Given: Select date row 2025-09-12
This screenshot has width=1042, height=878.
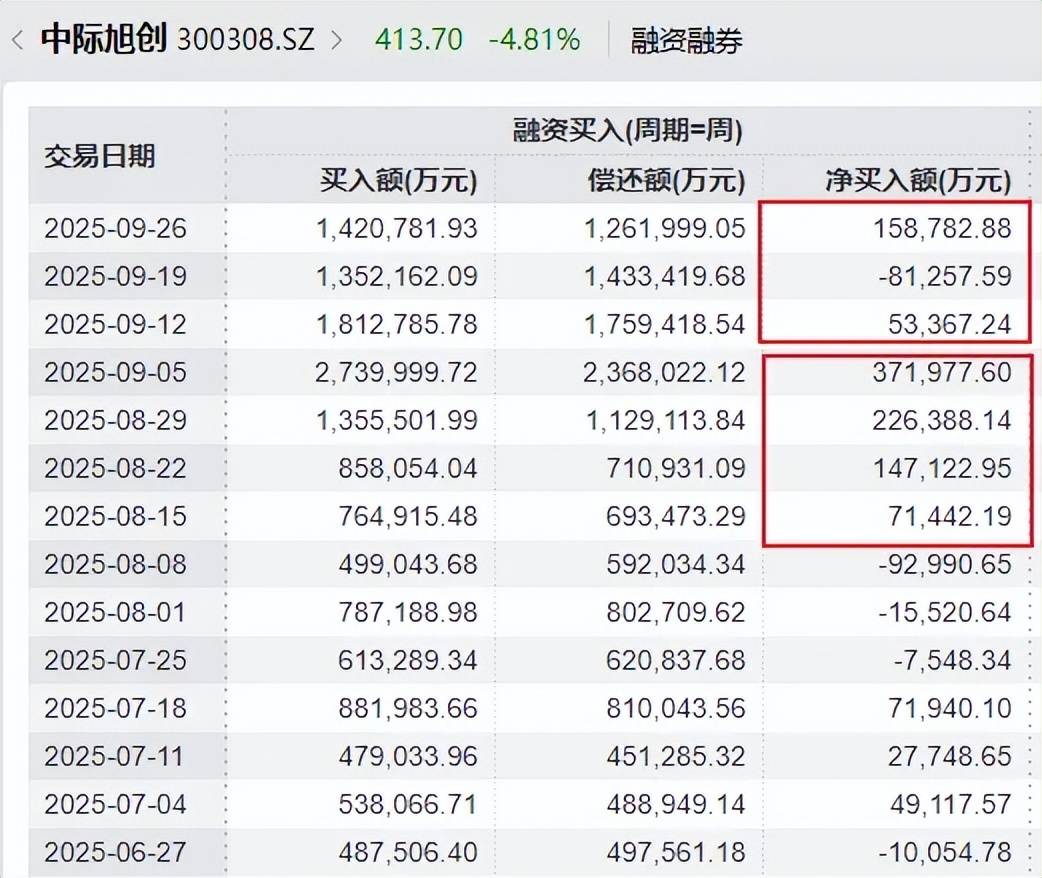Looking at the screenshot, I should [116, 324].
